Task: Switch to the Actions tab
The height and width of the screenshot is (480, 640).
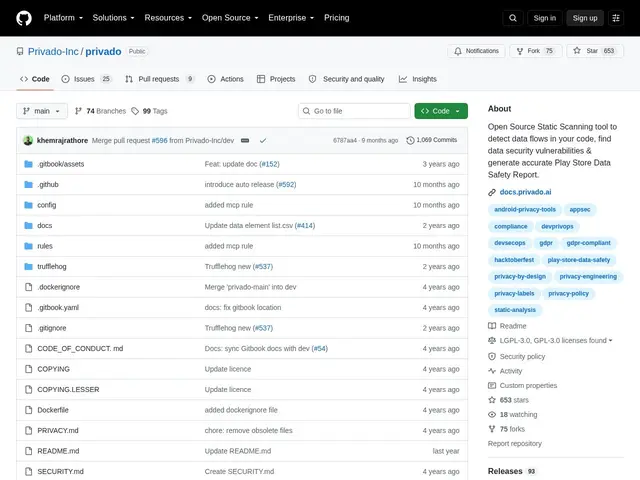Action: tap(225, 79)
